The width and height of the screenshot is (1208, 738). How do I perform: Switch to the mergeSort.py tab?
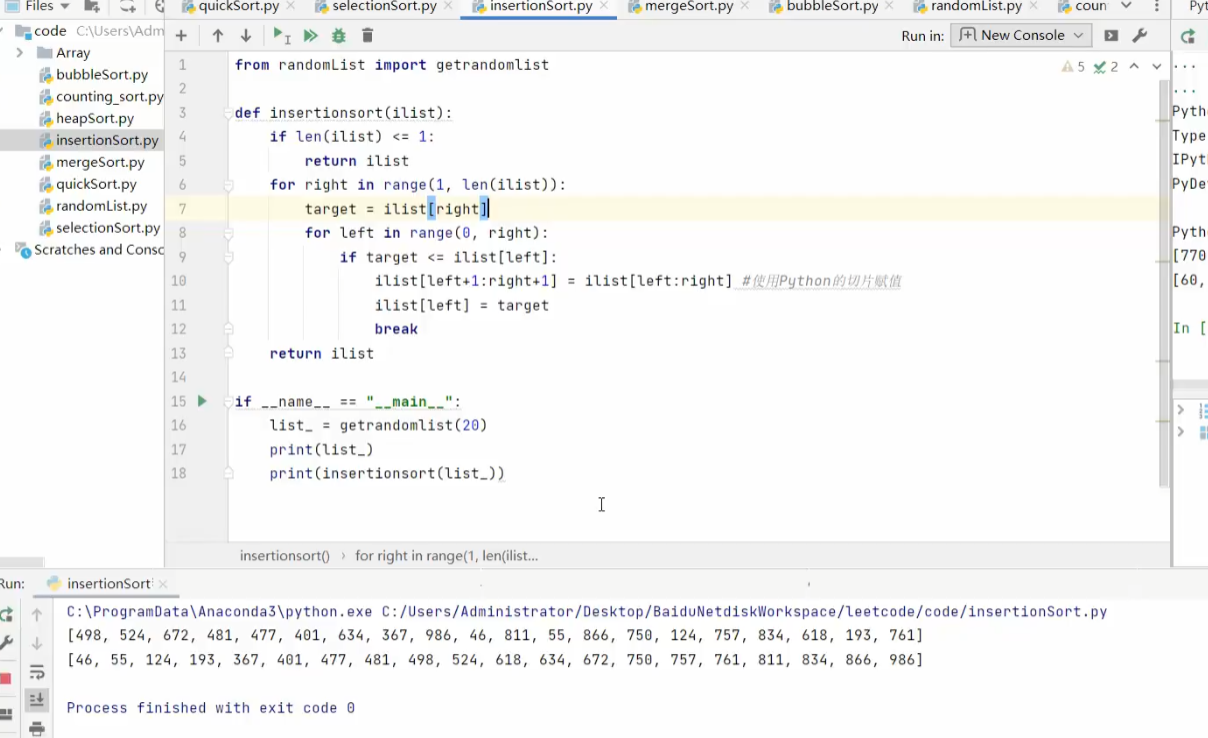coord(690,7)
